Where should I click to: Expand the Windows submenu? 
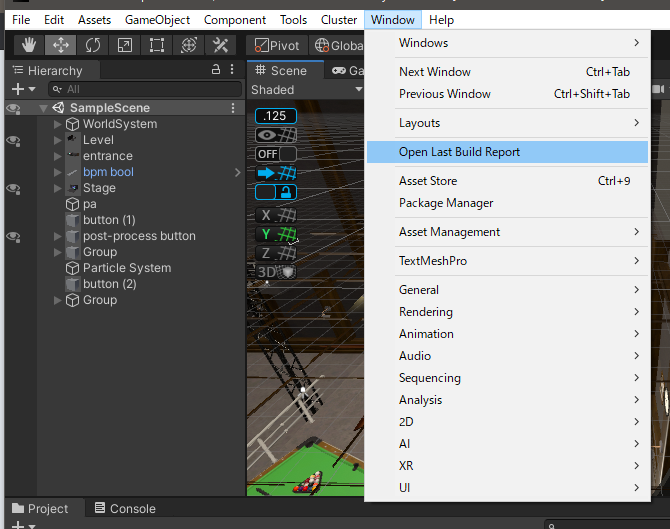(x=507, y=43)
